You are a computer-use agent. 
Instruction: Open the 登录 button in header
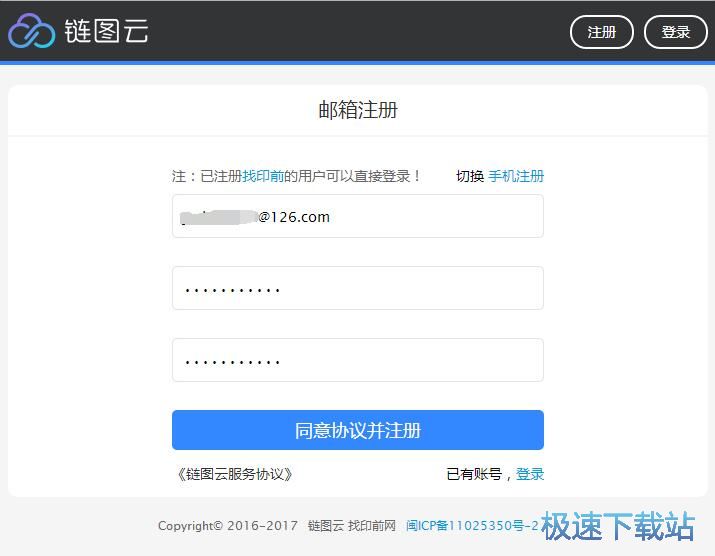[675, 32]
